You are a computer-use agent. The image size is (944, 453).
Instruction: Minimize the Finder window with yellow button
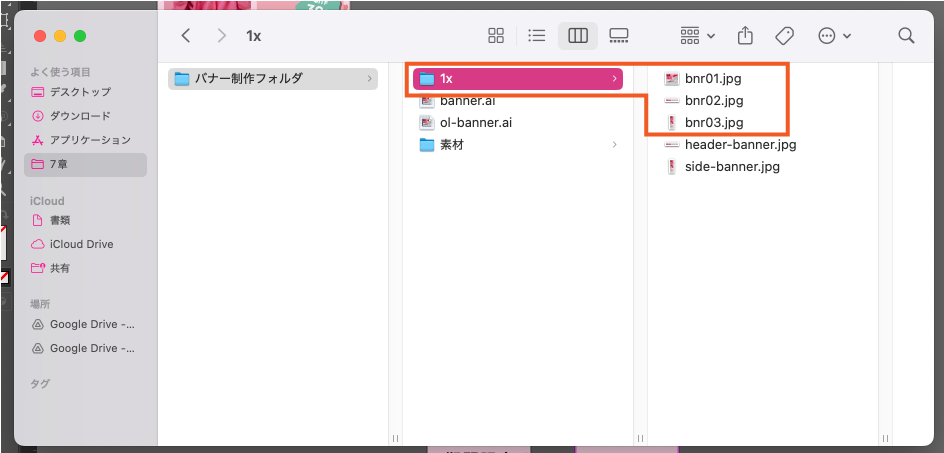click(x=60, y=36)
